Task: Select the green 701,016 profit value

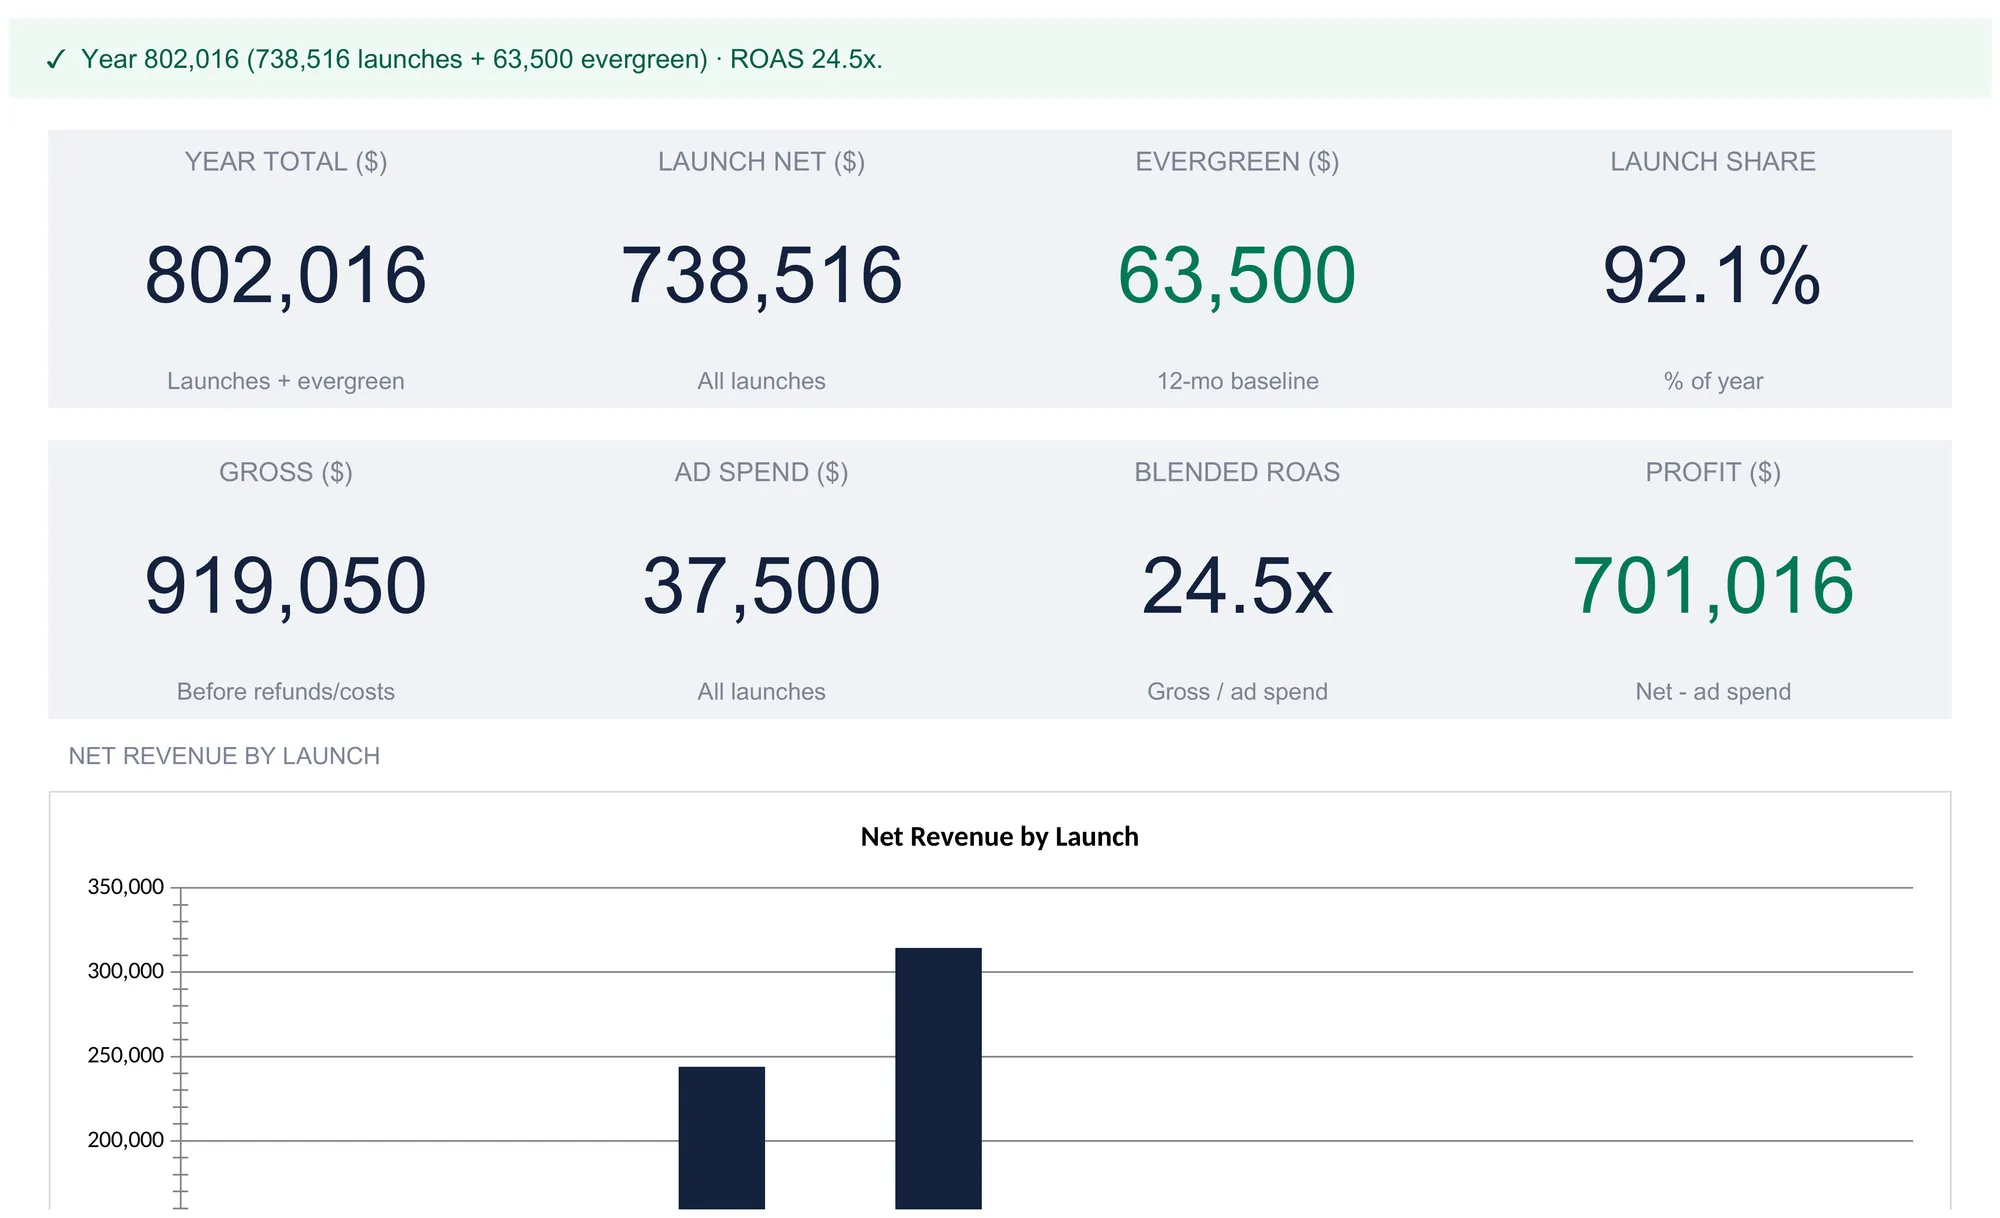Action: pos(1713,586)
